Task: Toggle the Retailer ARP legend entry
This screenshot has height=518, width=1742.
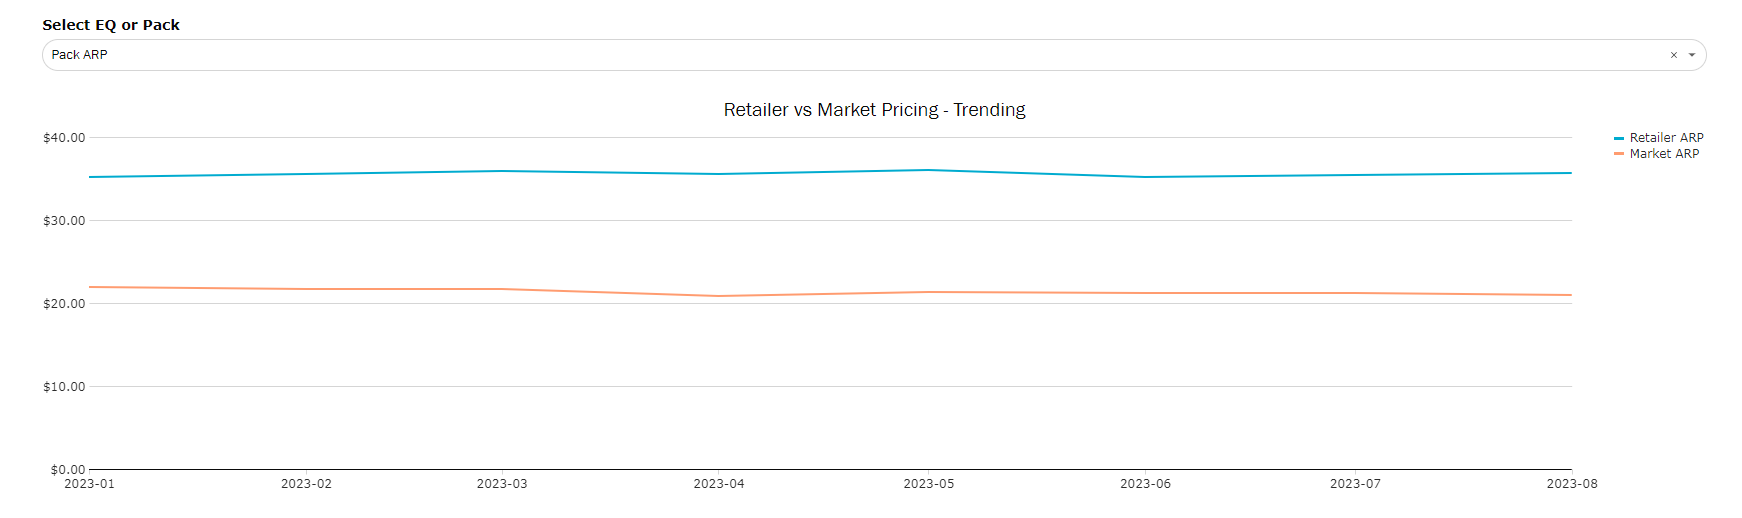Action: tap(1666, 138)
